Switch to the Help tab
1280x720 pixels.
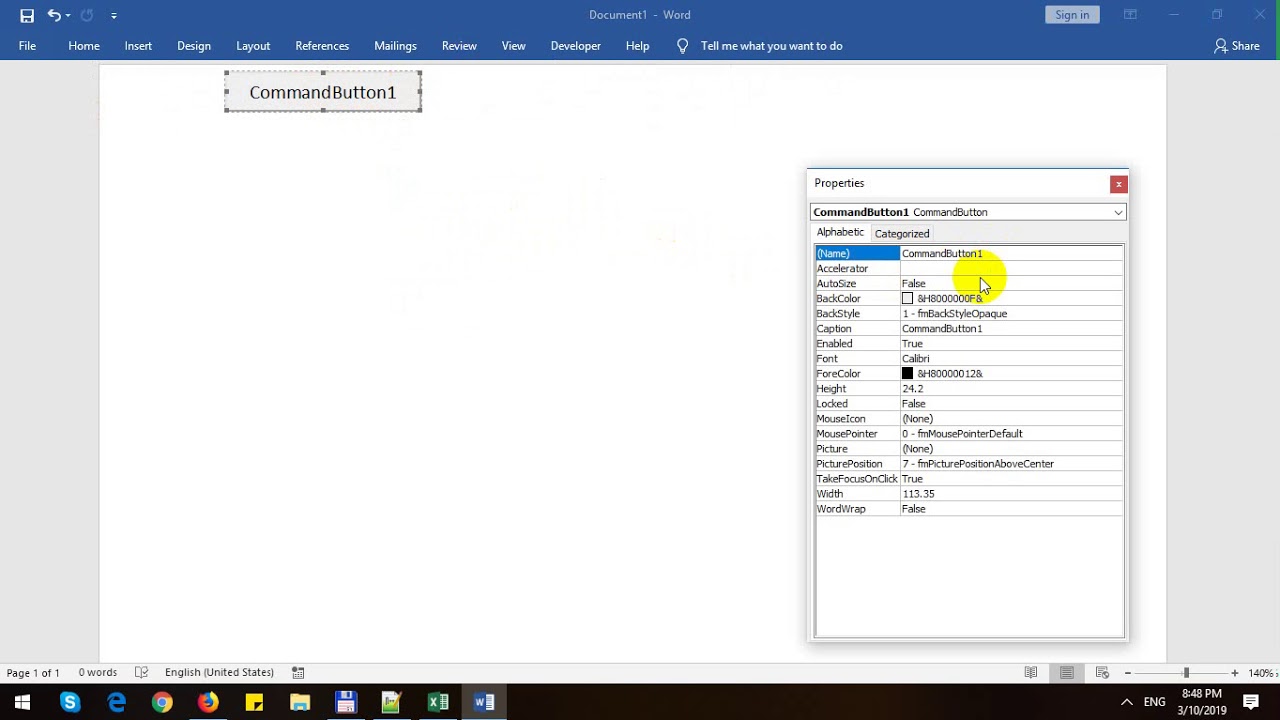637,46
